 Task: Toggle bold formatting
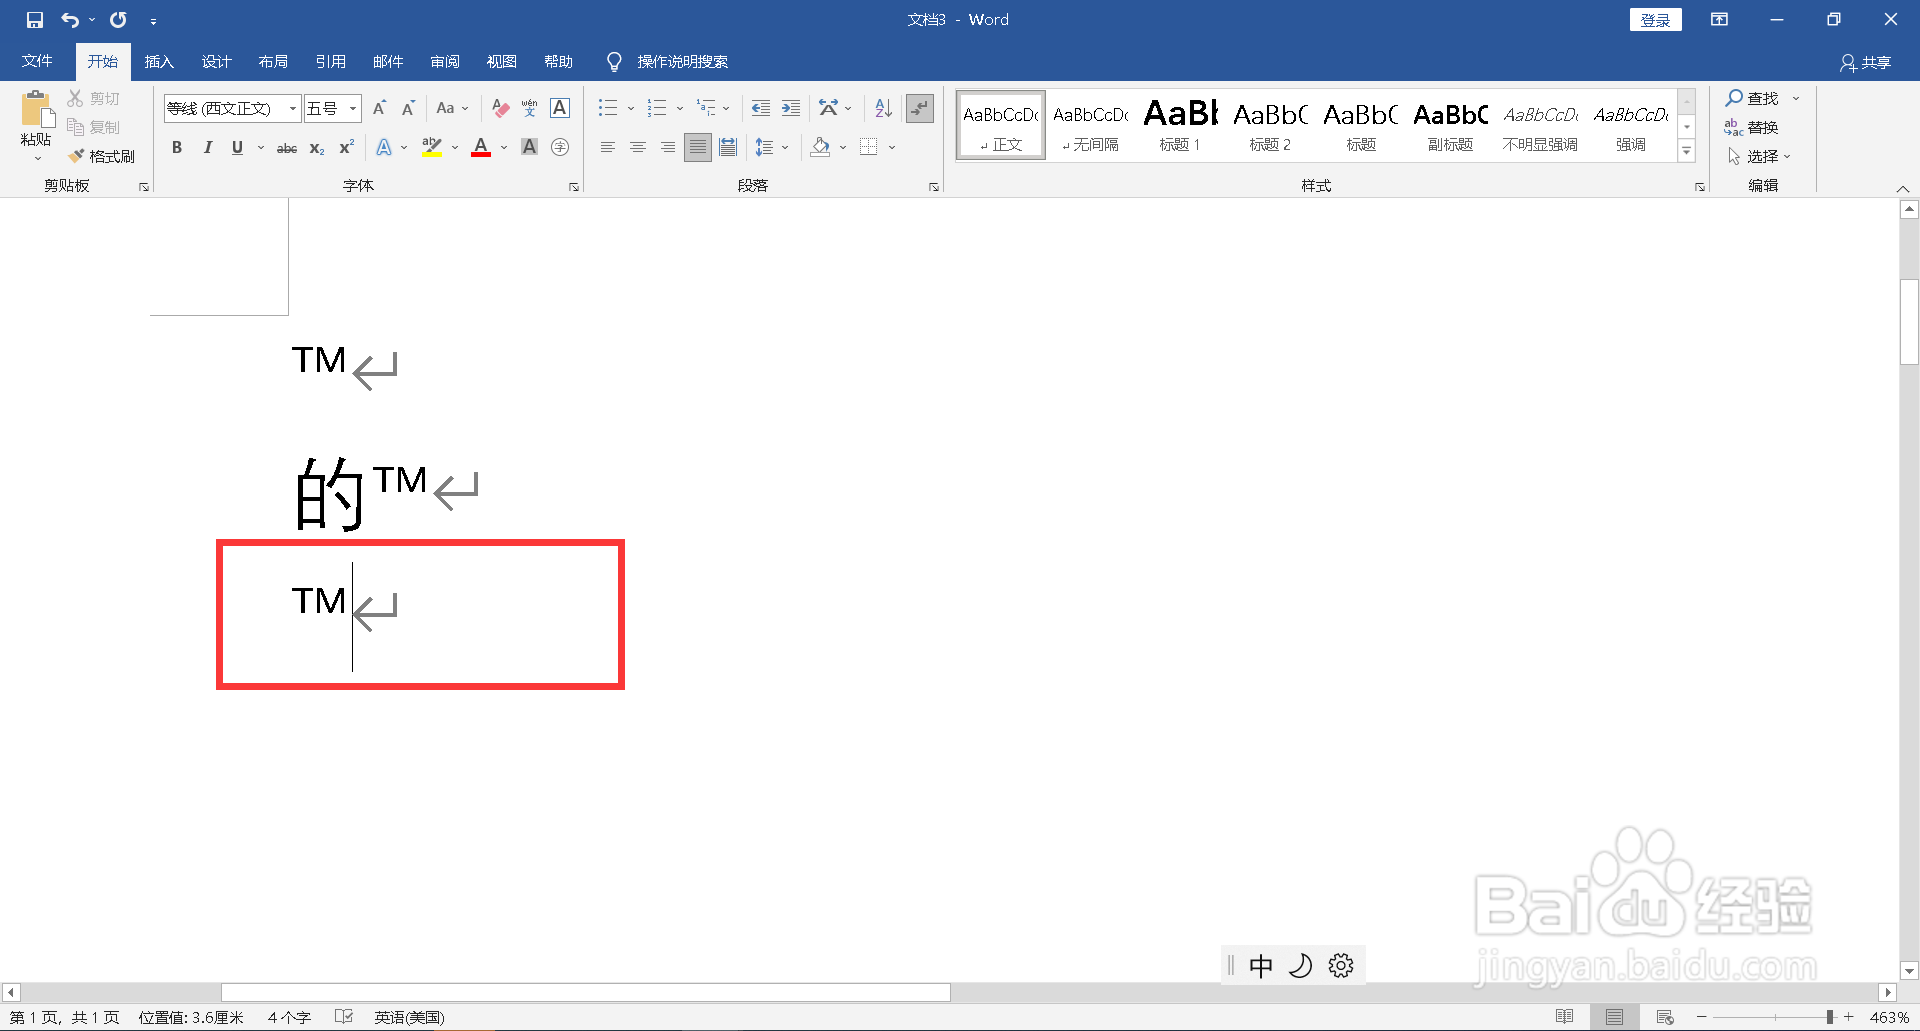[x=177, y=147]
